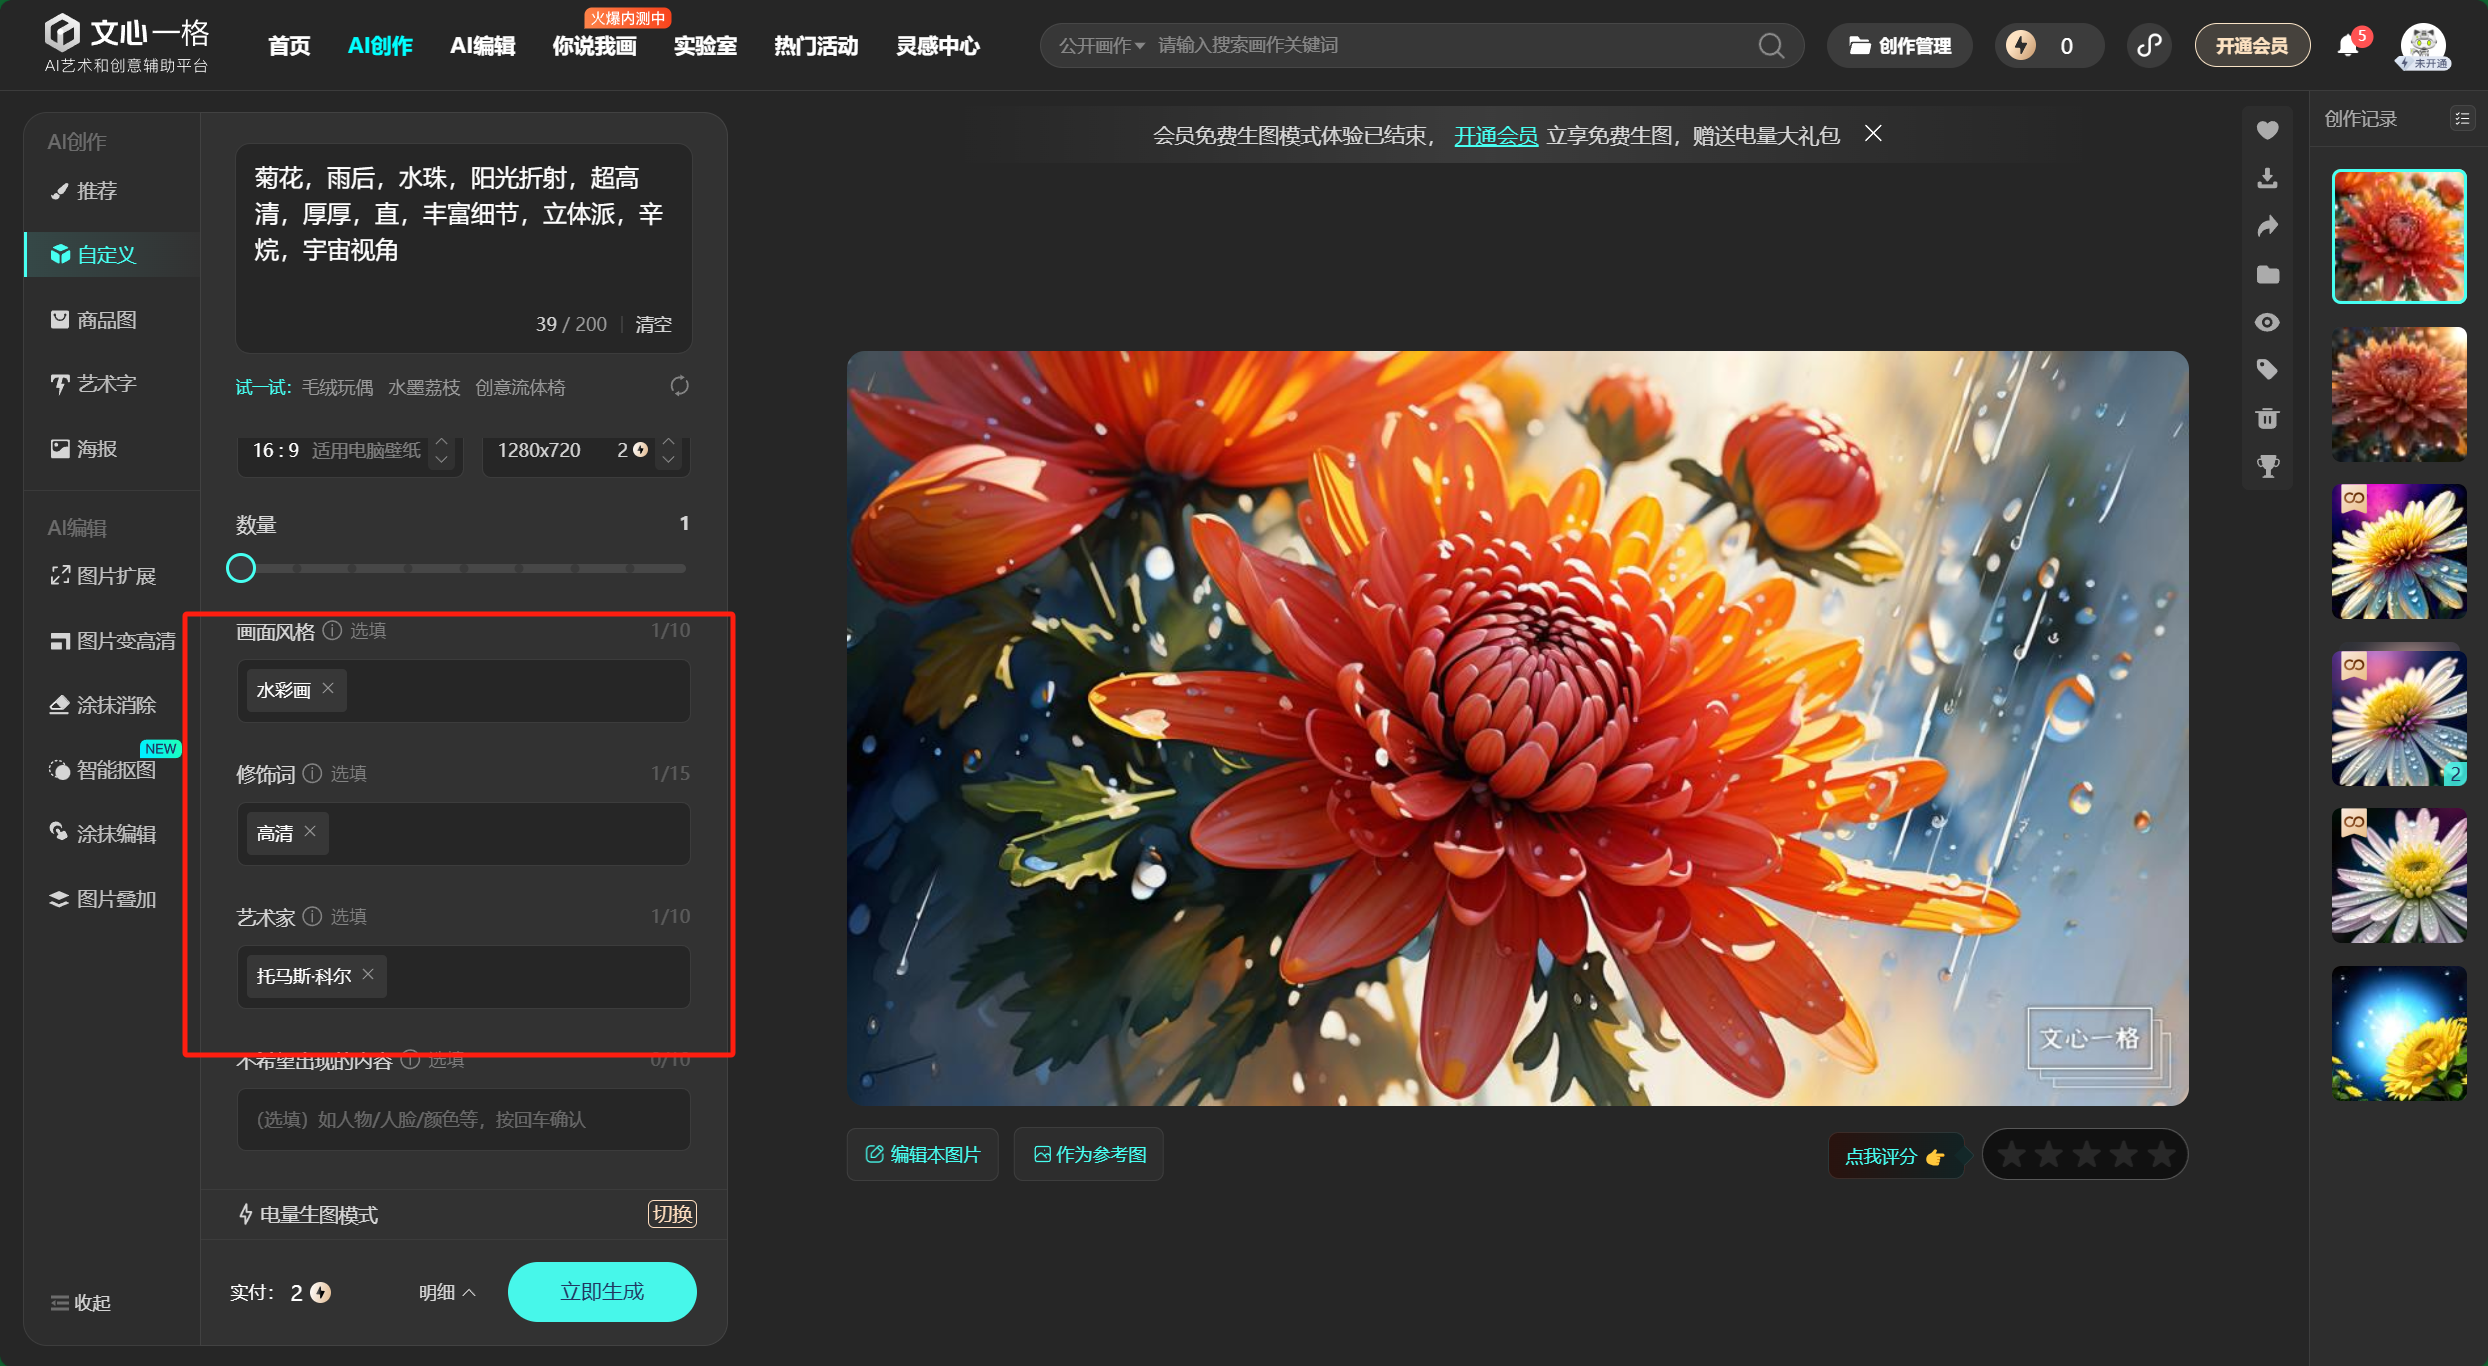Click the 开通会员 link in the banner
The image size is (2488, 1366).
1495,136
